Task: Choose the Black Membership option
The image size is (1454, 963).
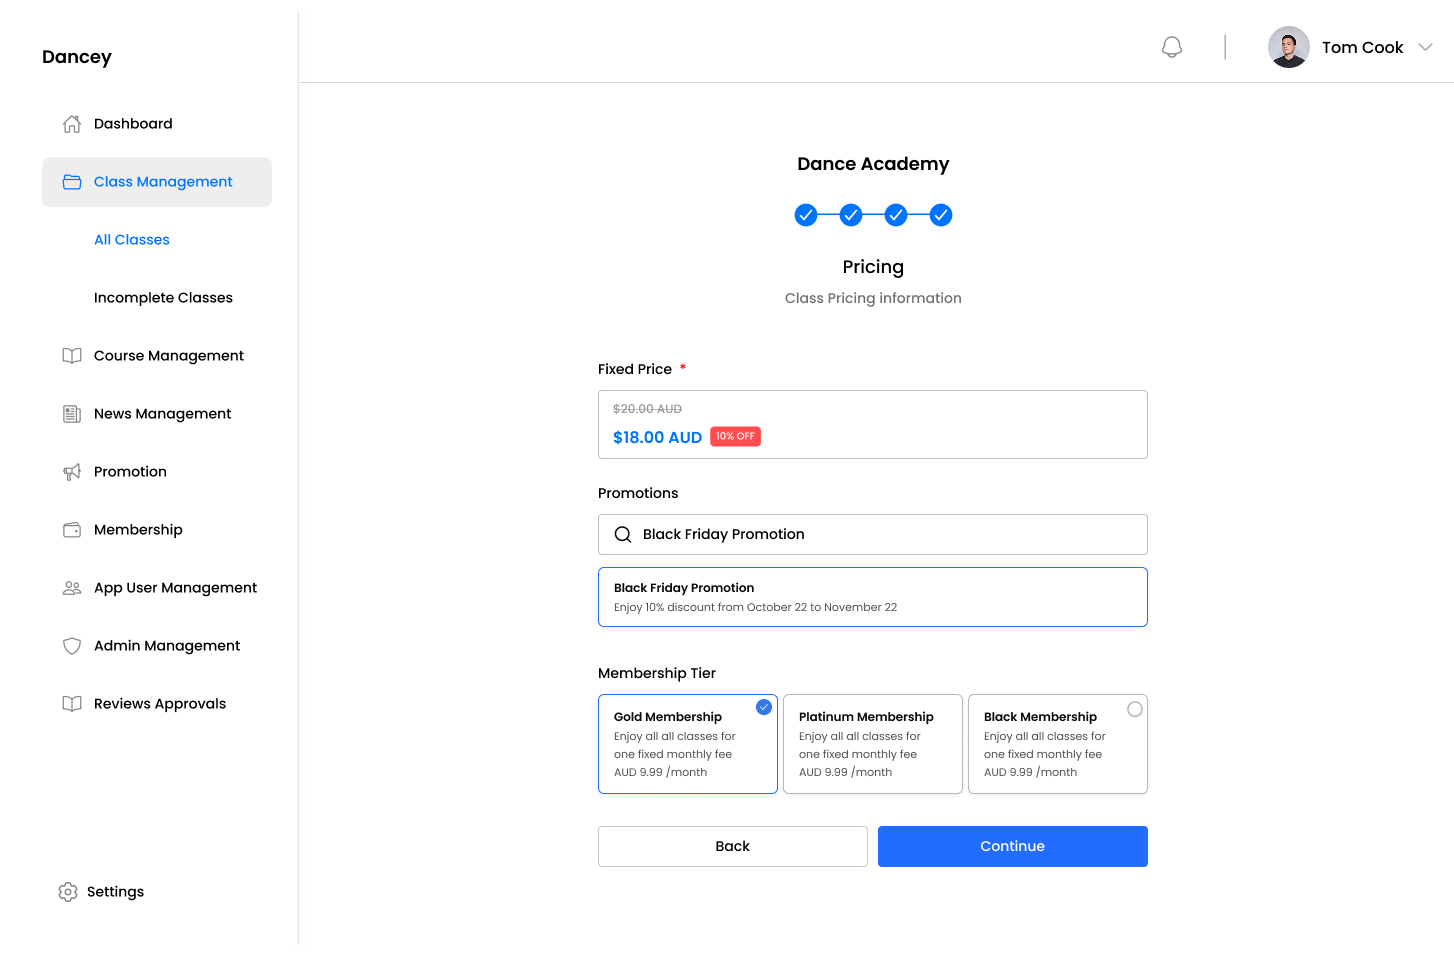Action: click(x=1057, y=744)
